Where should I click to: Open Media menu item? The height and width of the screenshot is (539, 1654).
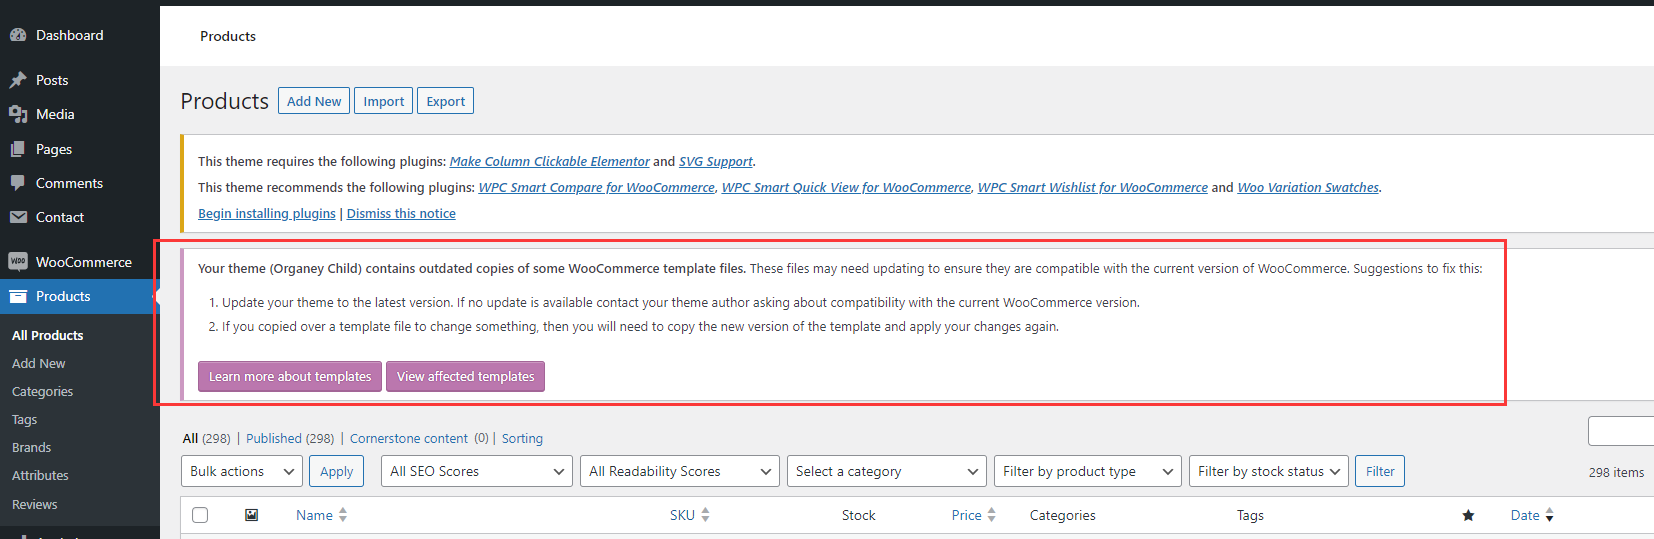pyautogui.click(x=80, y=114)
